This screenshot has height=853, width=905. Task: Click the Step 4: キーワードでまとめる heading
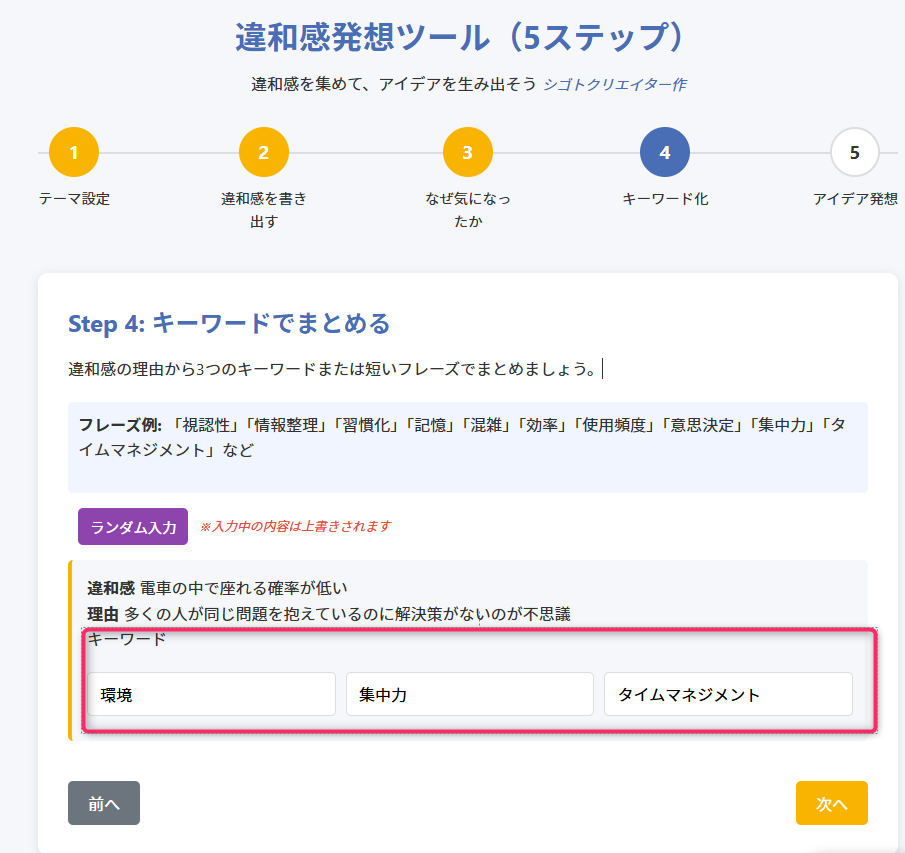pyautogui.click(x=229, y=323)
